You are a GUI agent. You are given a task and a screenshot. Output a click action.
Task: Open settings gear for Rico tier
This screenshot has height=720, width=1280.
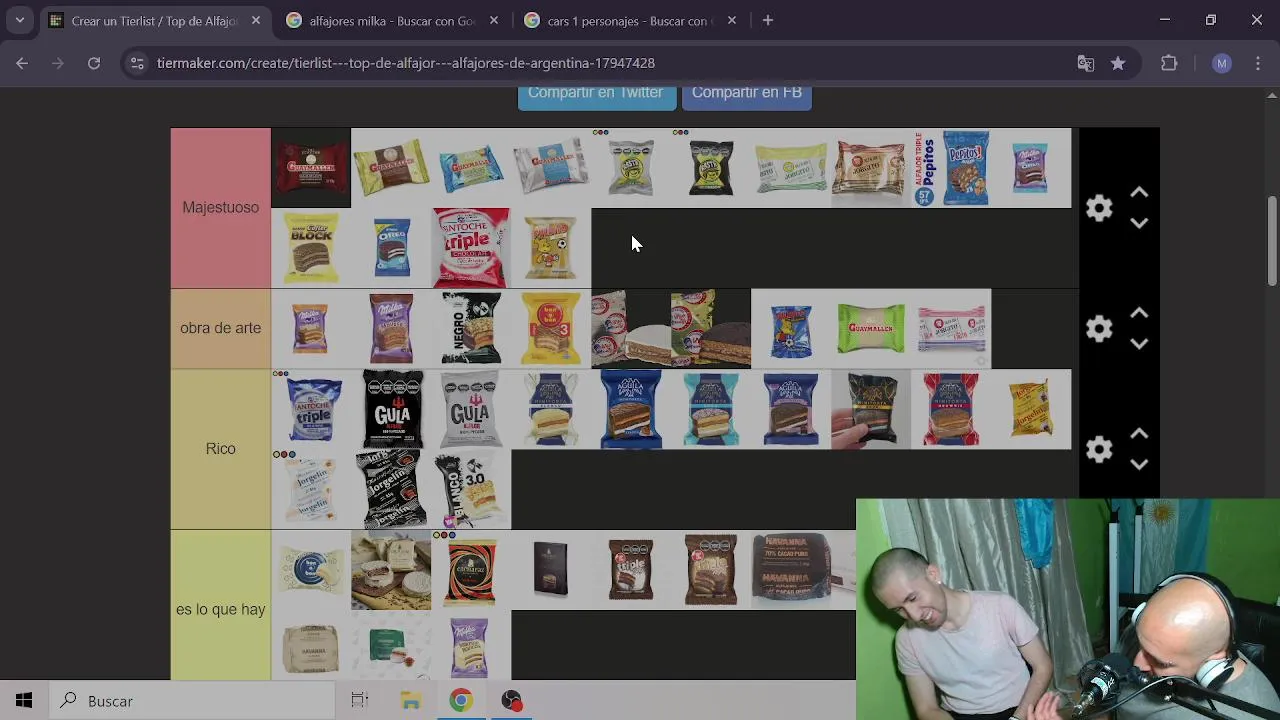pos(1099,449)
